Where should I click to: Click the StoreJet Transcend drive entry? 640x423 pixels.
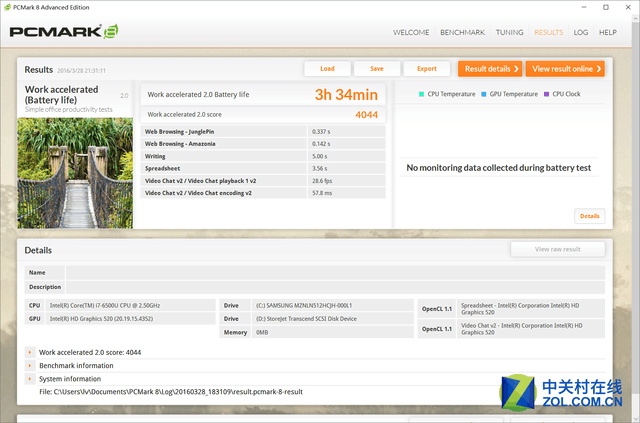coord(317,318)
